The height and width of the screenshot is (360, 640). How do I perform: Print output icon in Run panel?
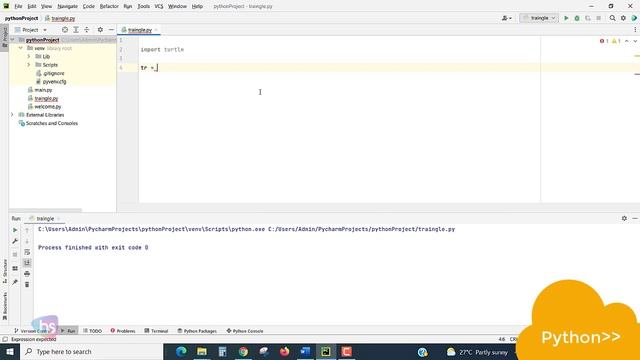pyautogui.click(x=27, y=273)
